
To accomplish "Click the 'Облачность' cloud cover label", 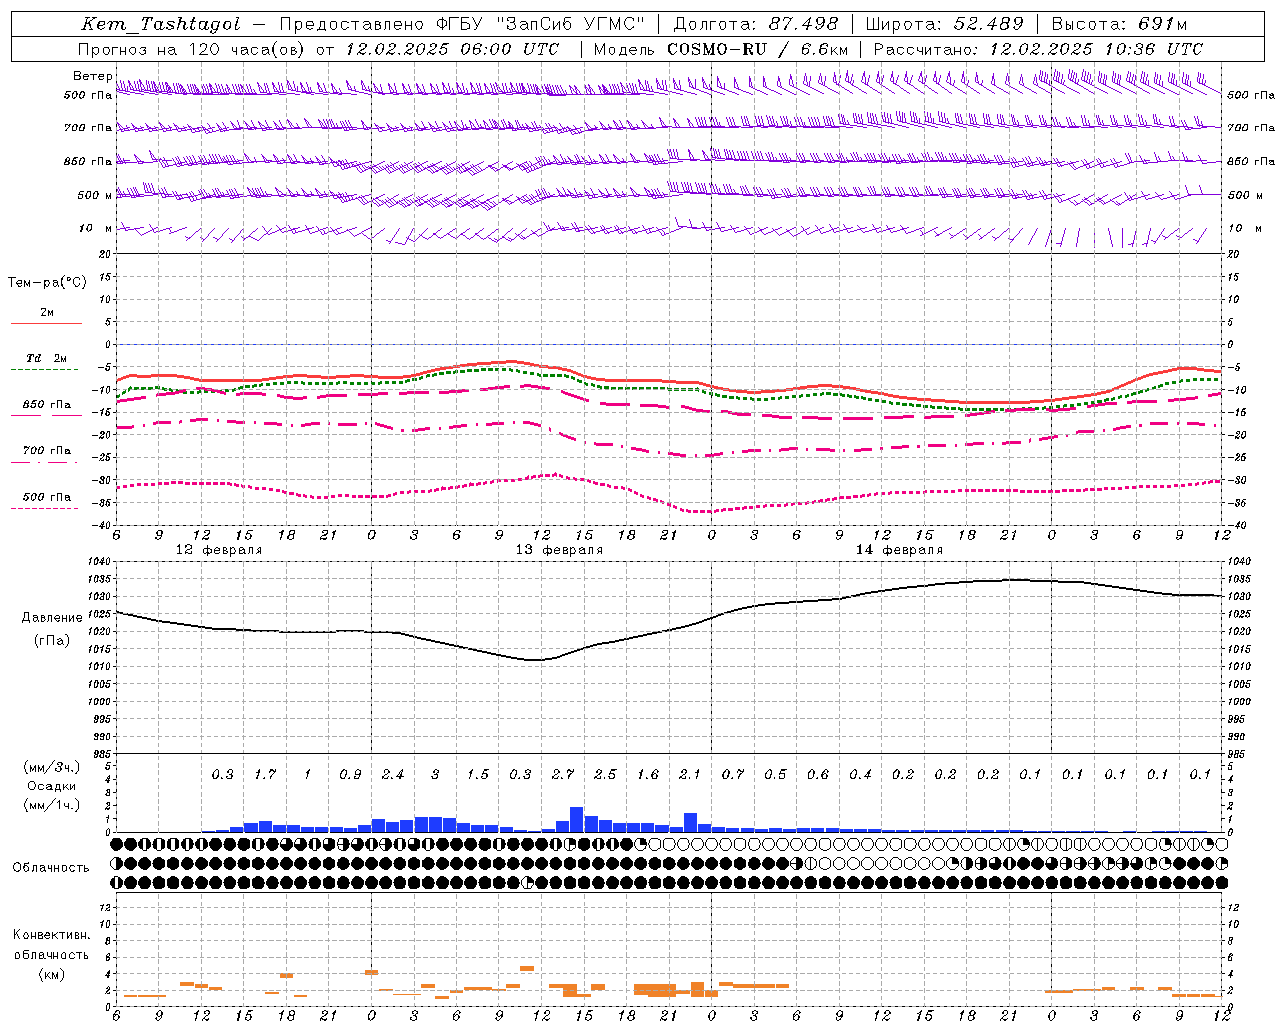I will (x=51, y=867).
